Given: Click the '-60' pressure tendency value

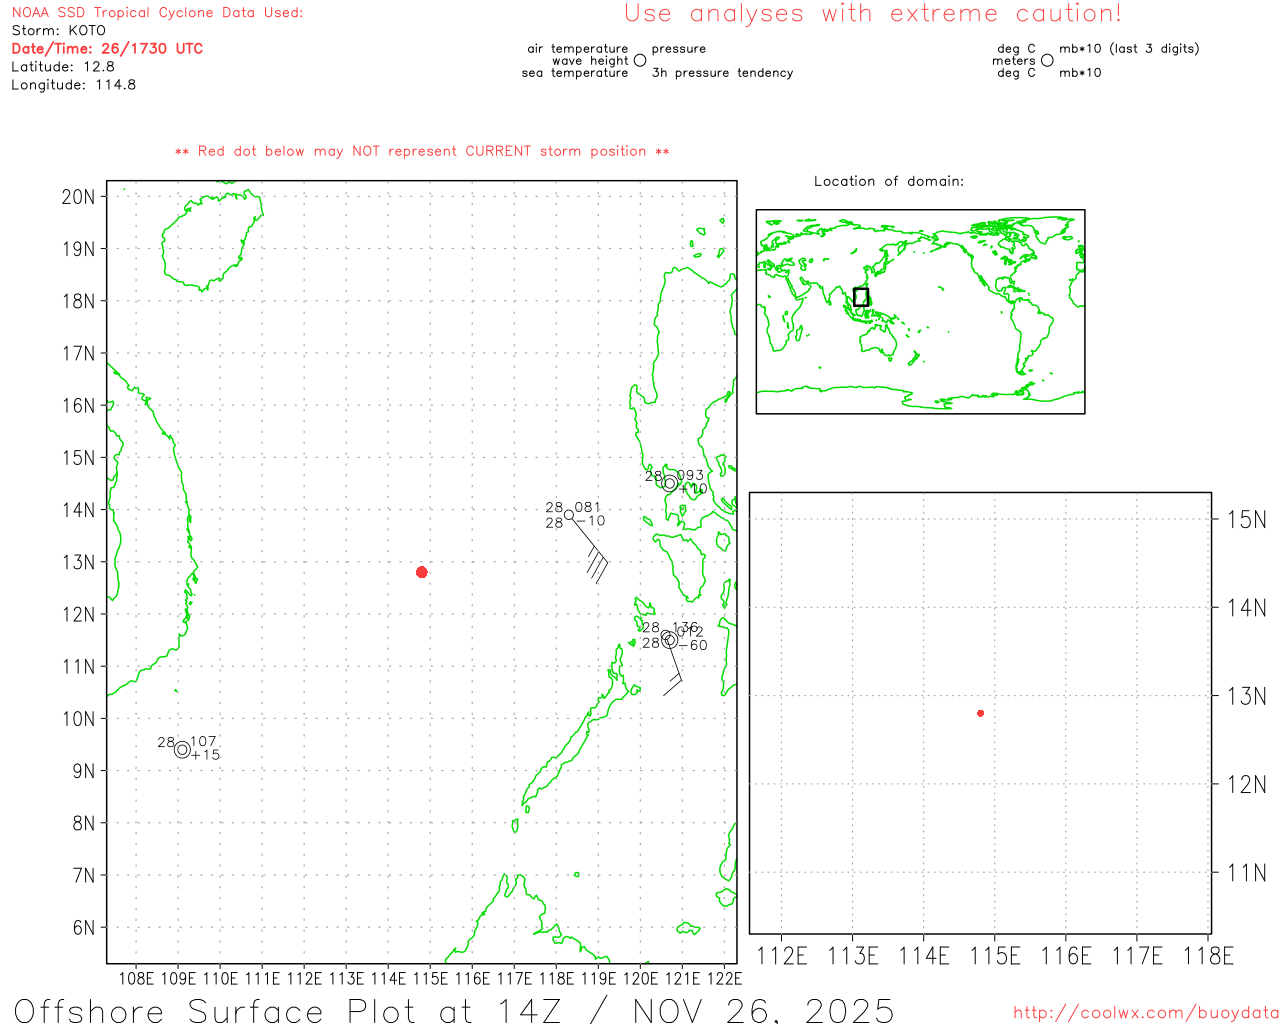Looking at the screenshot, I should tap(693, 646).
